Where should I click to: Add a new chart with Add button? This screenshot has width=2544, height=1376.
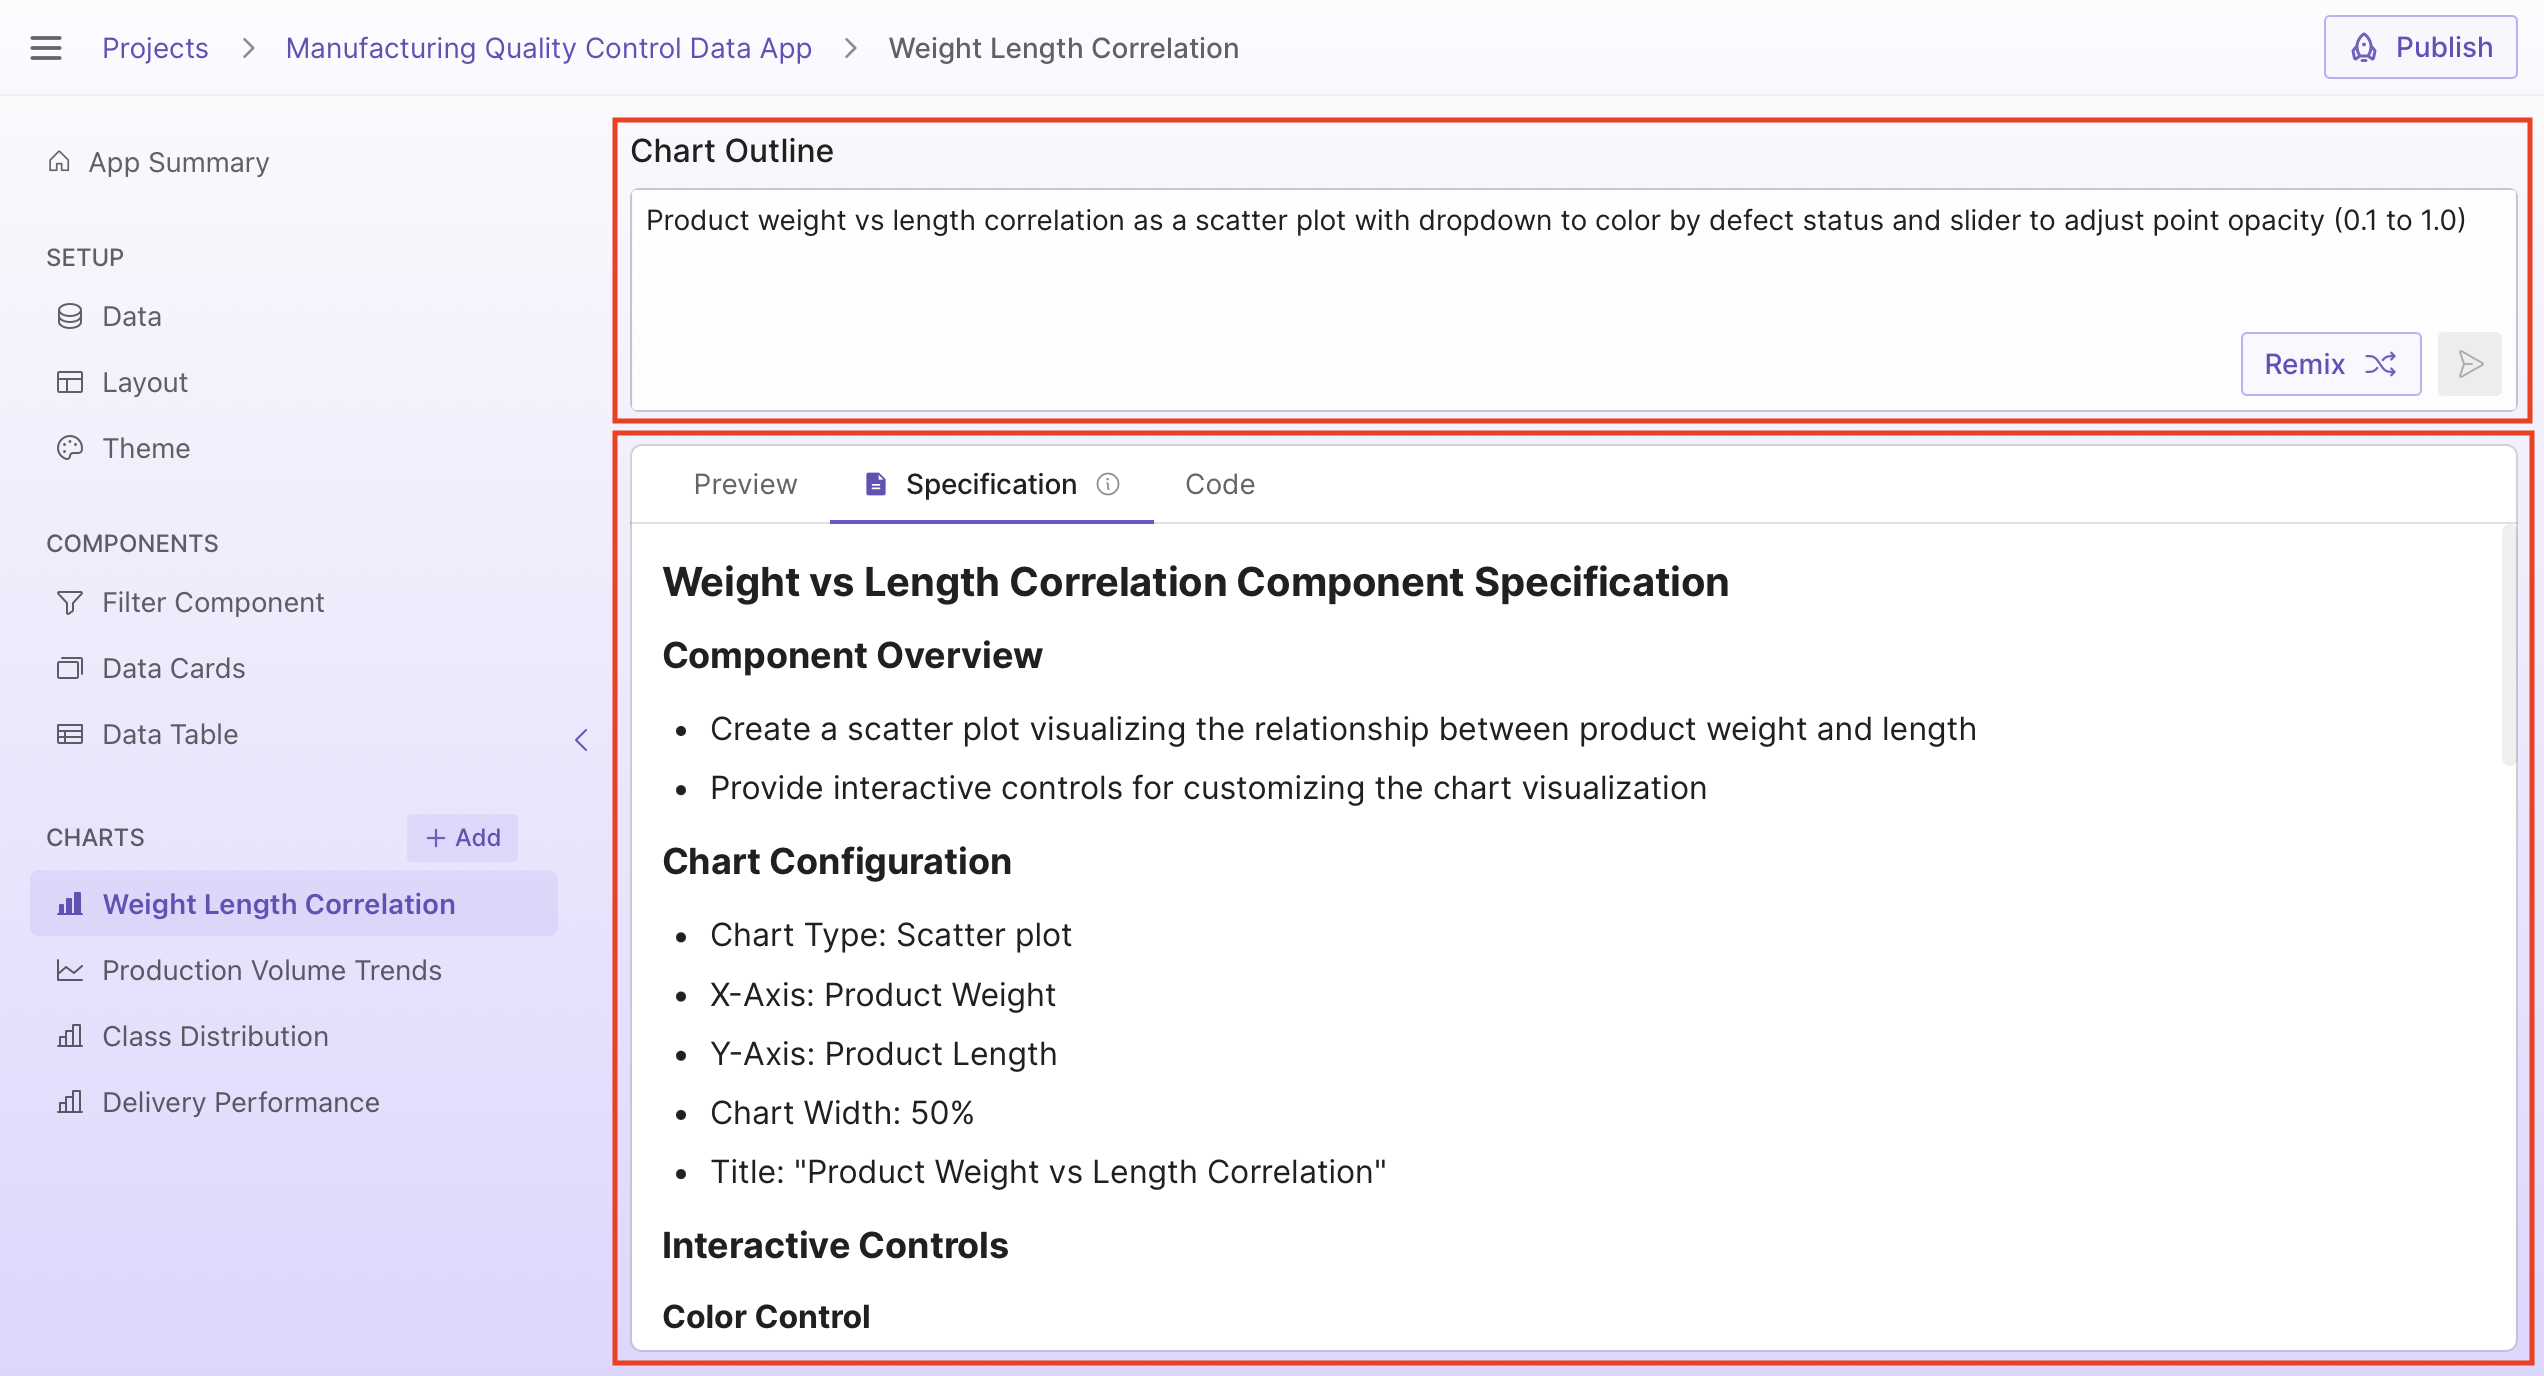462,838
